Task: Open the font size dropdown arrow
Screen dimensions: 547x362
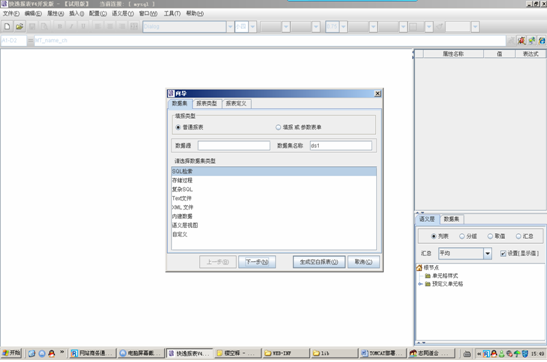Action: (x=253, y=27)
